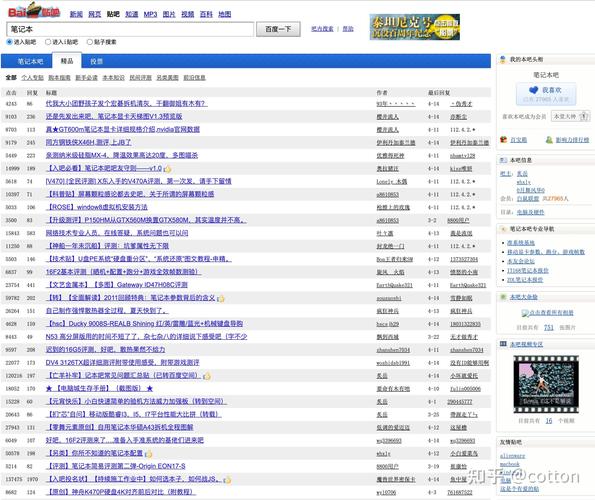
Task: Open the 影响力排行榜 link
Action: coord(572,140)
